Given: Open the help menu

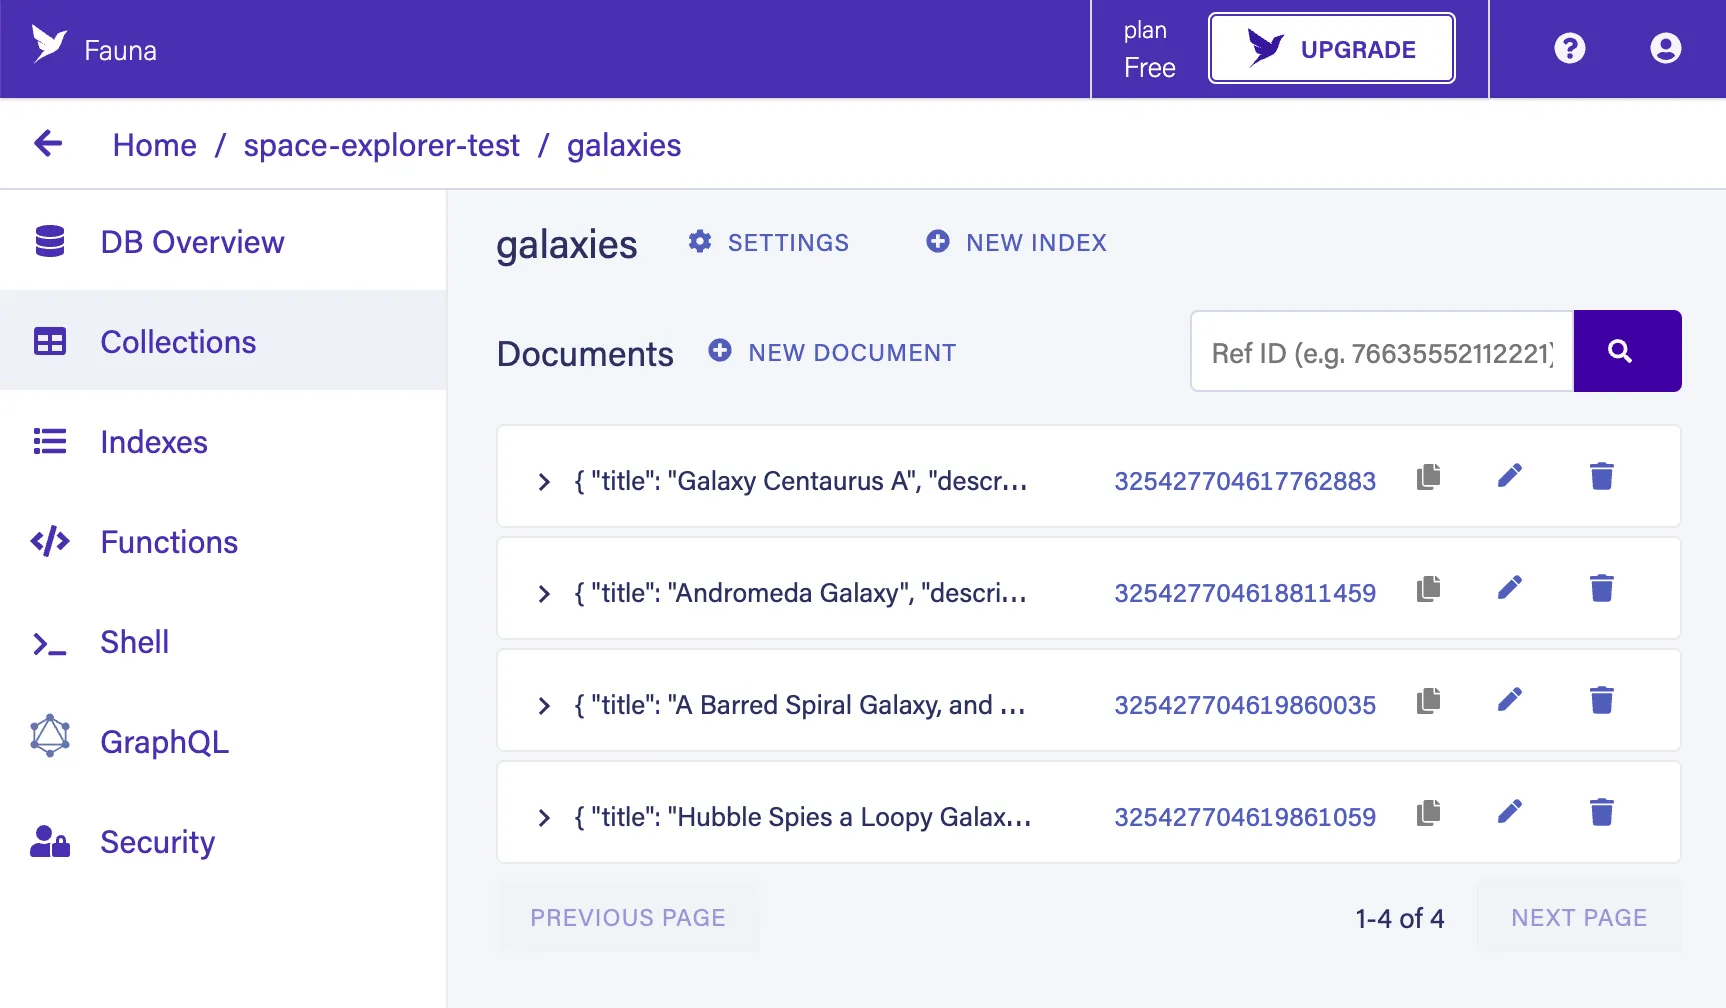Looking at the screenshot, I should (1569, 48).
